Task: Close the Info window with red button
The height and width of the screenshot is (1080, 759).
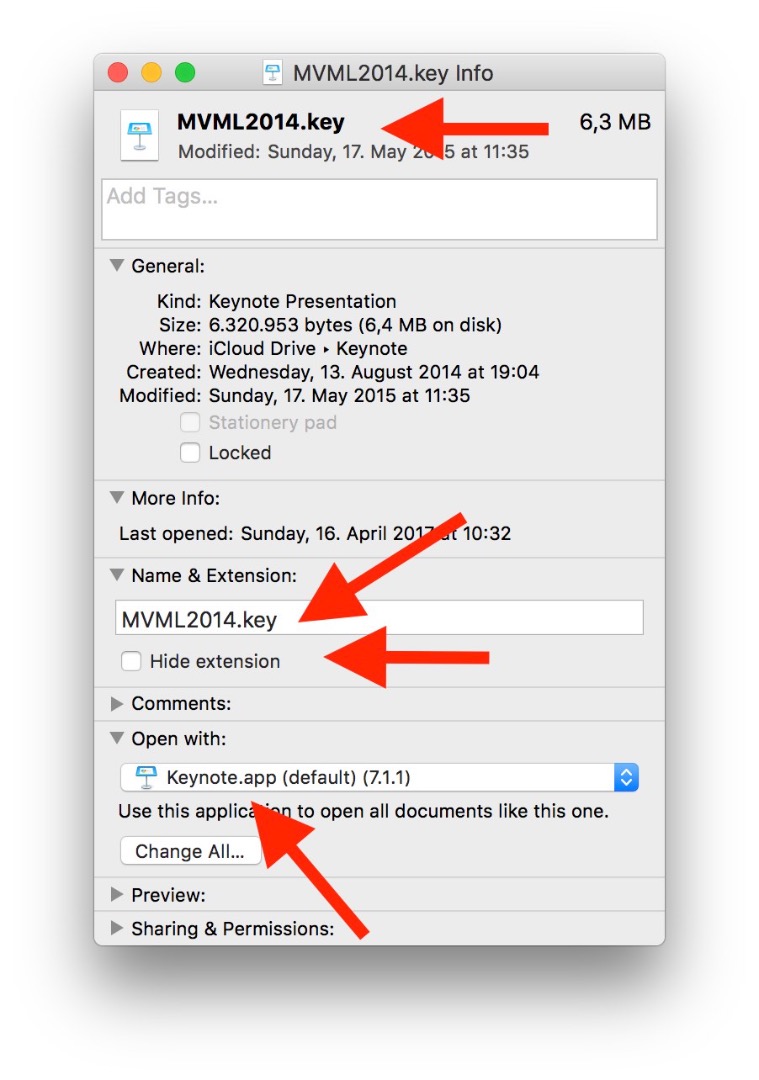Action: (x=118, y=73)
